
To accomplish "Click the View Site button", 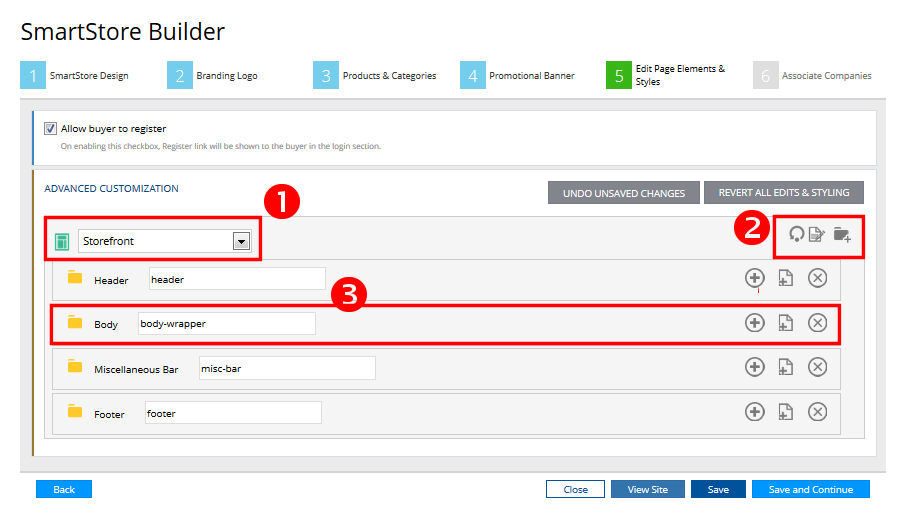I will coord(647,489).
